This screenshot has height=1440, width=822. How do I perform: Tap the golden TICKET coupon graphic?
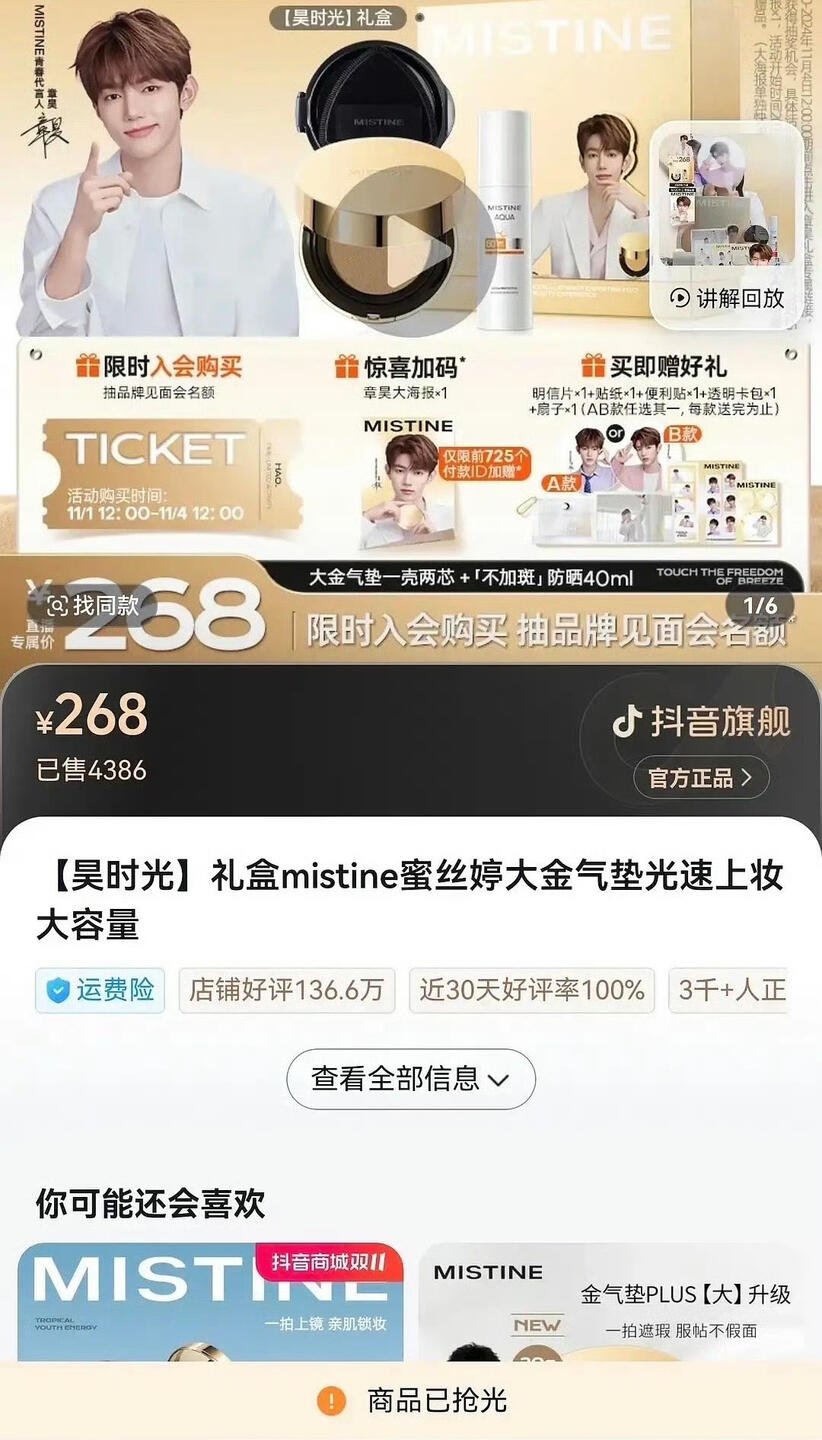(173, 474)
